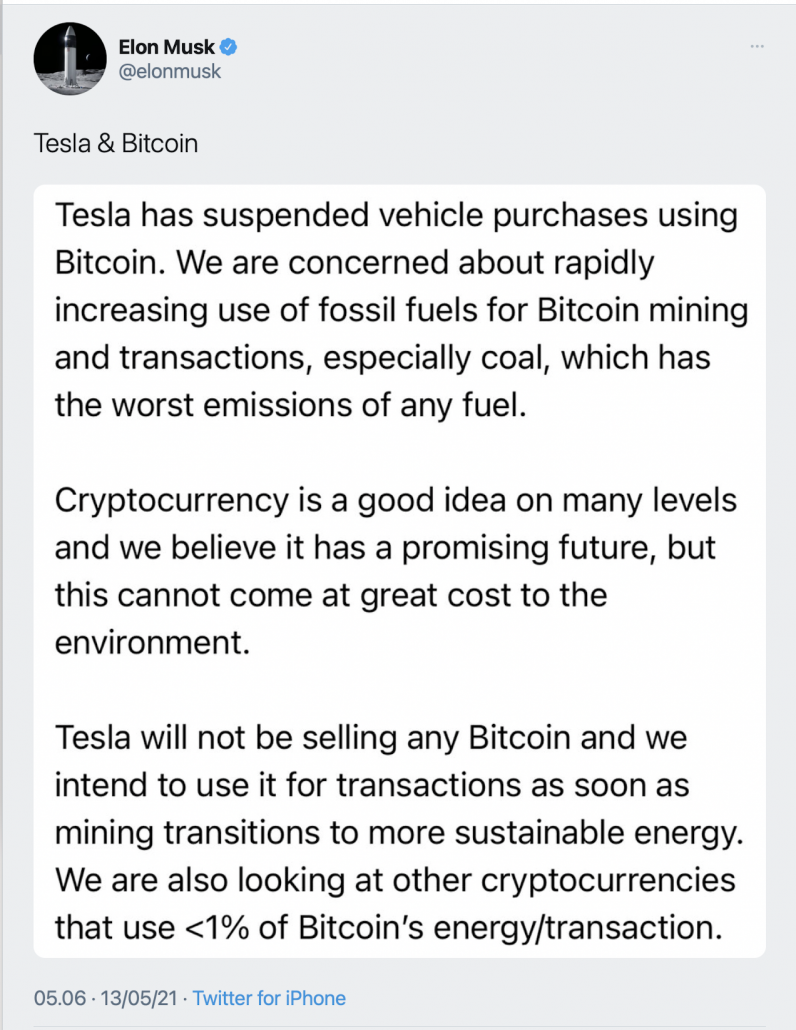Open the three-dot more options menu

click(757, 47)
